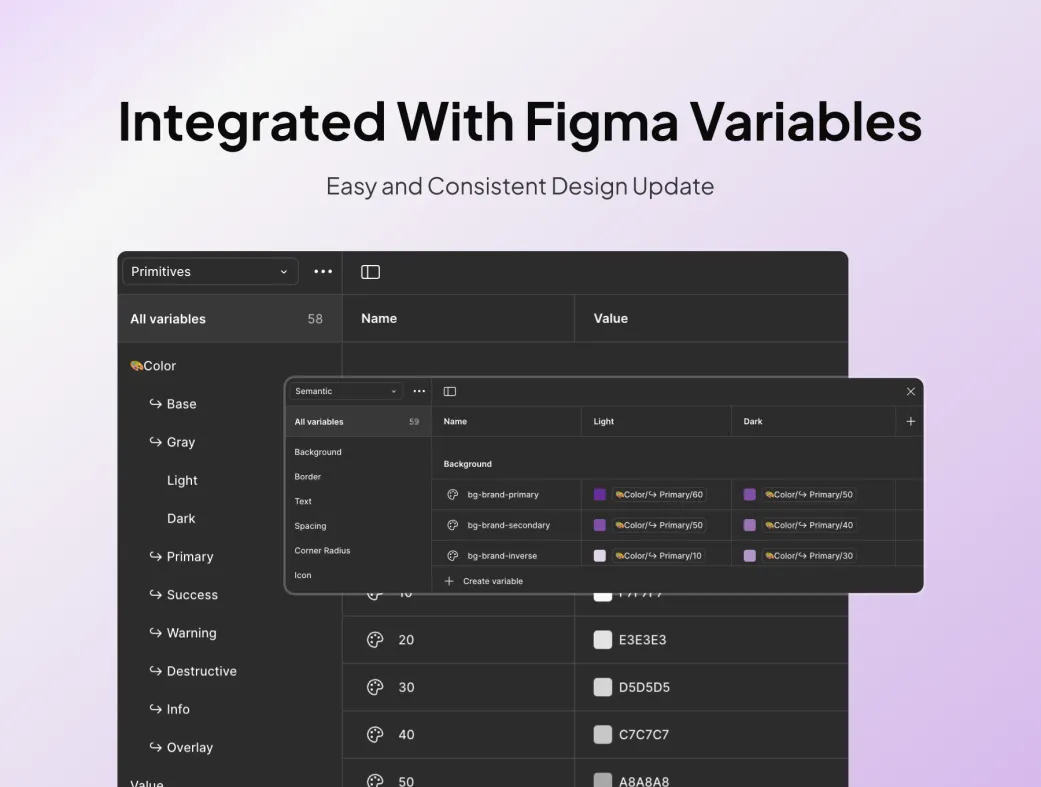
Task: Select Corner Radius in Semantic sidebar
Action: [322, 550]
